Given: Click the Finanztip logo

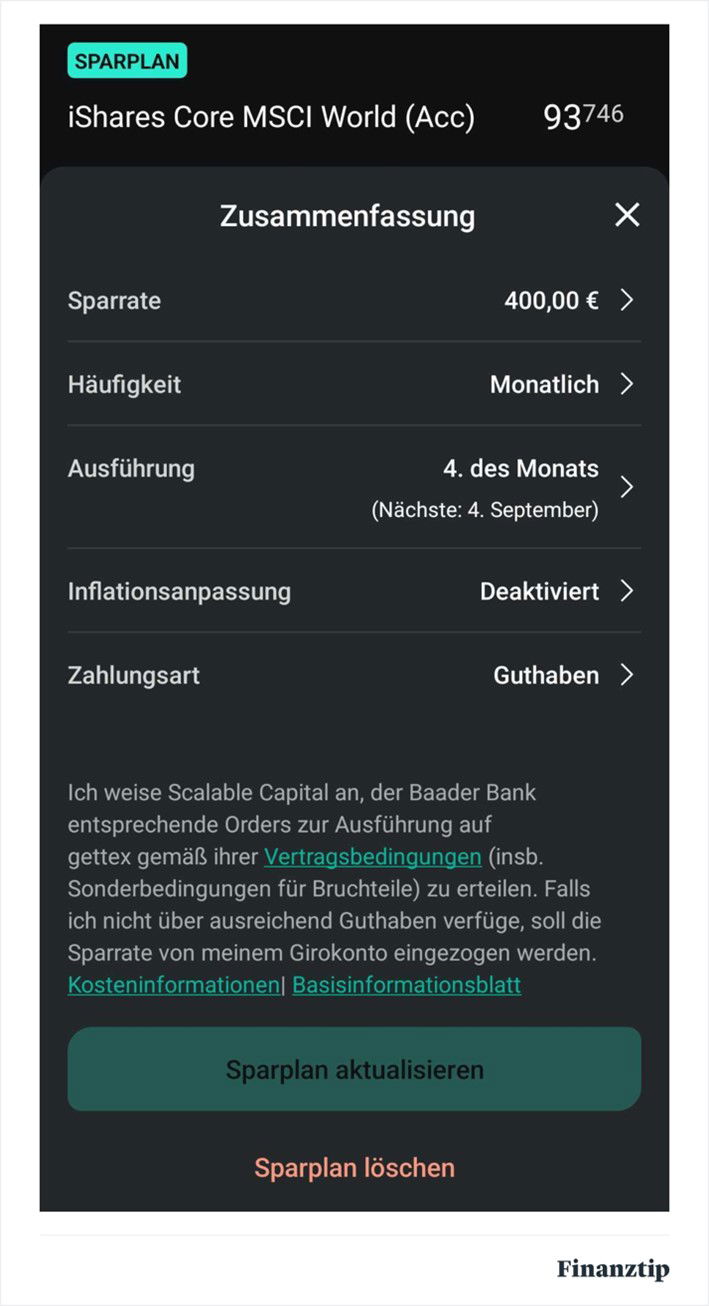Looking at the screenshot, I should pos(613,1269).
